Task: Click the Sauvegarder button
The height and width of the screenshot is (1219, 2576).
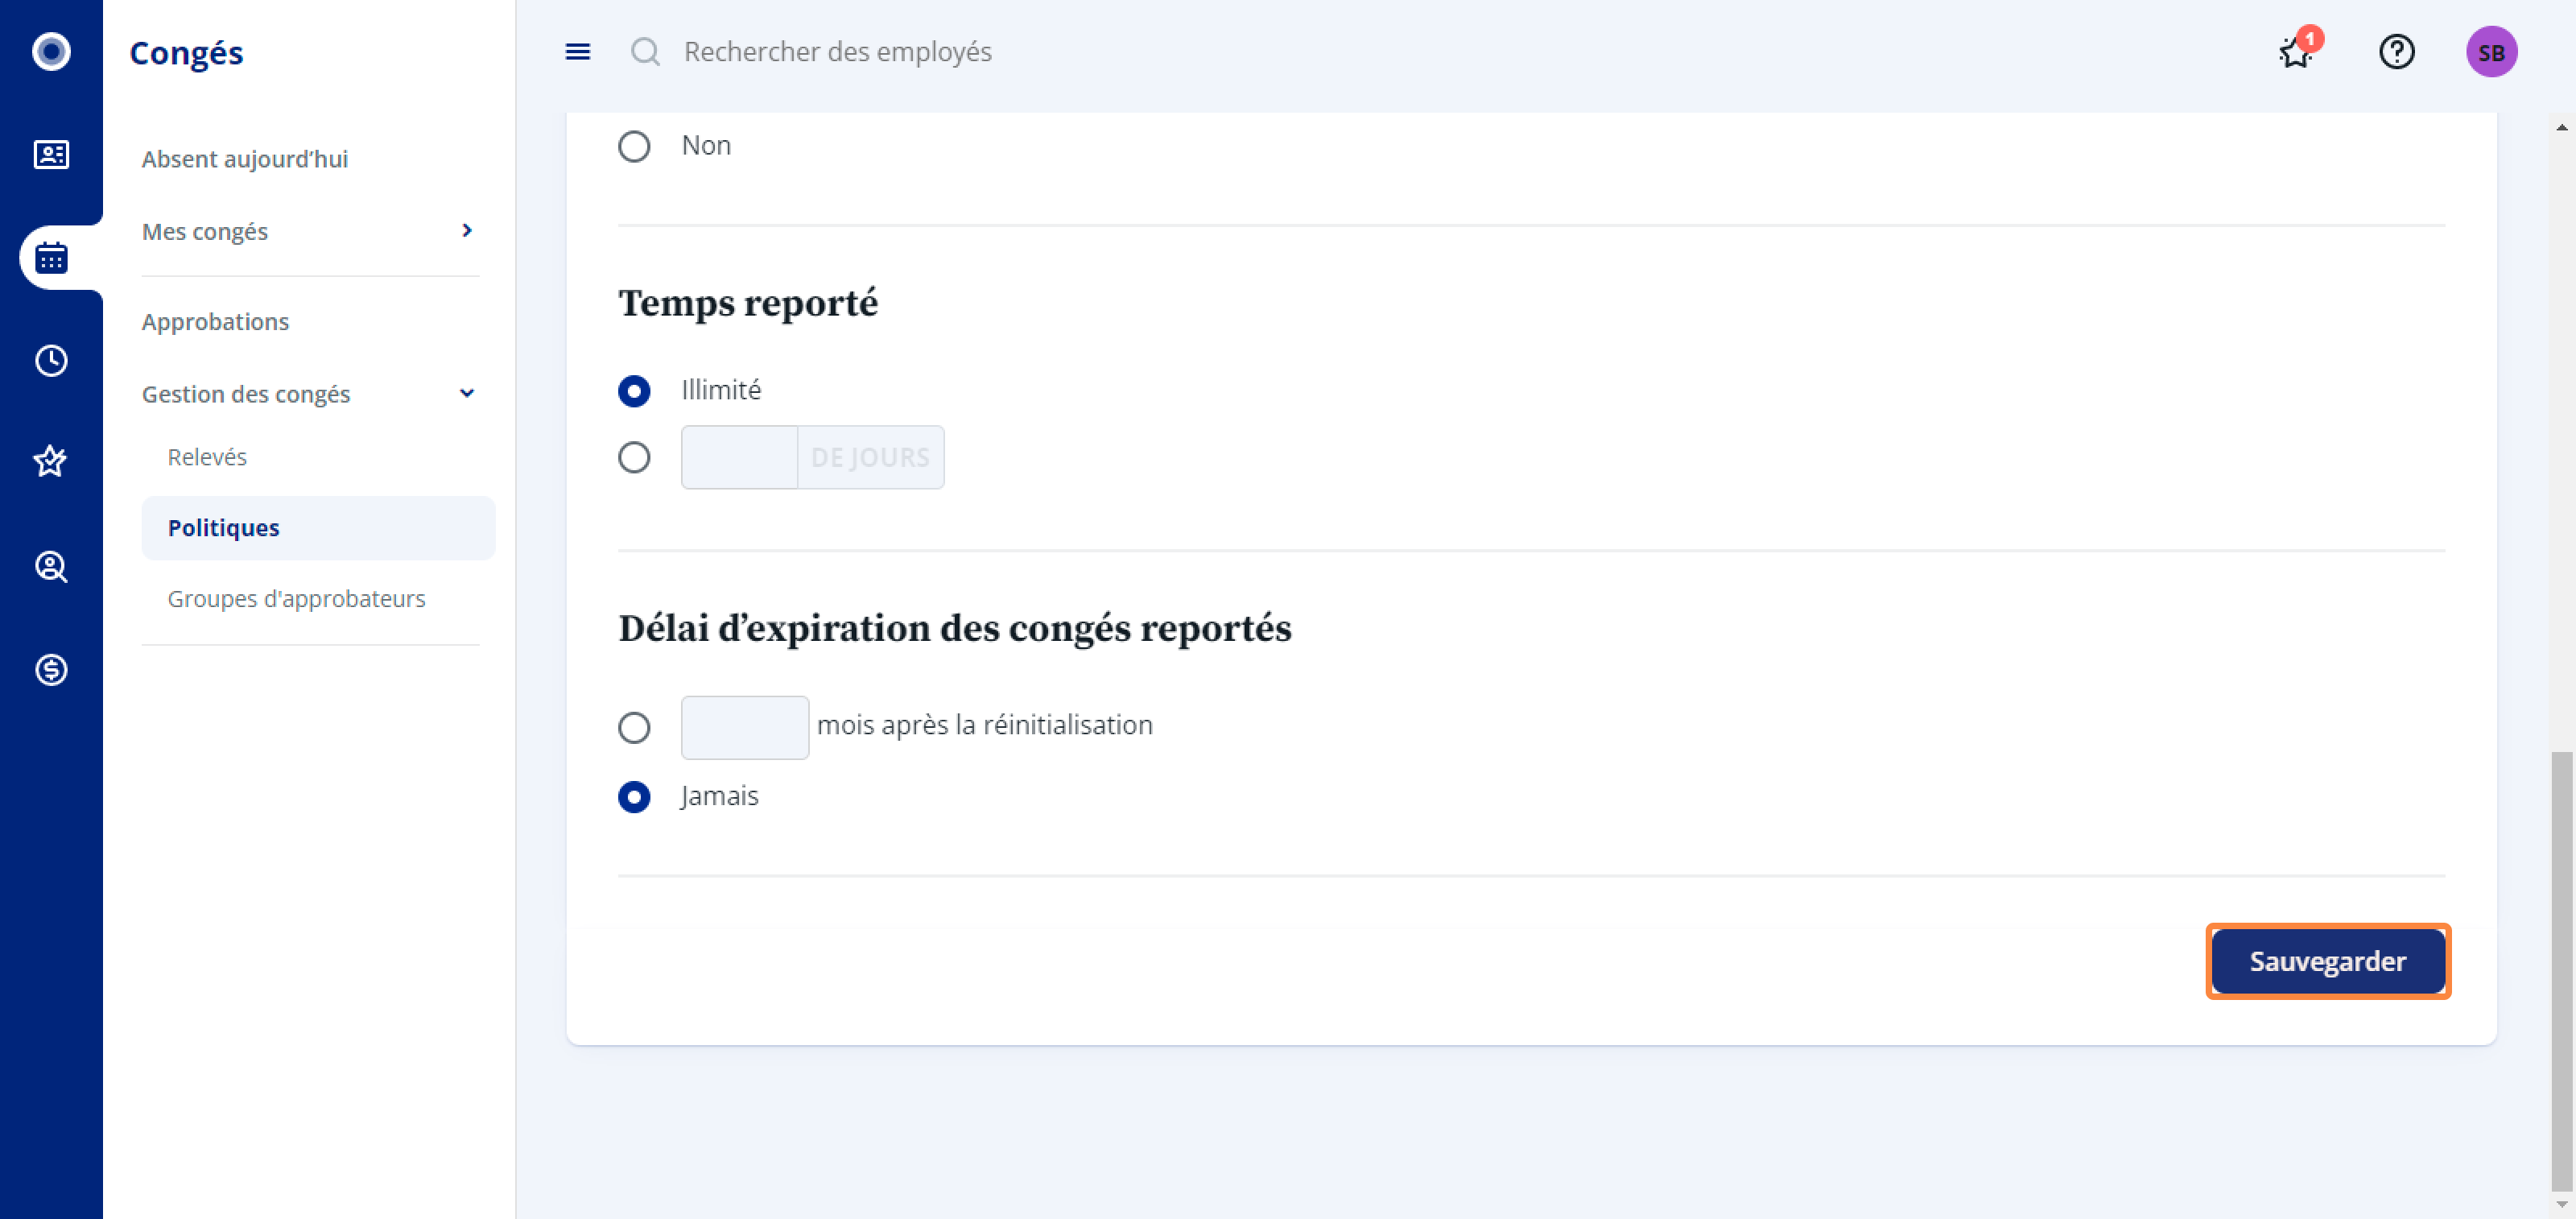Action: pos(2328,961)
